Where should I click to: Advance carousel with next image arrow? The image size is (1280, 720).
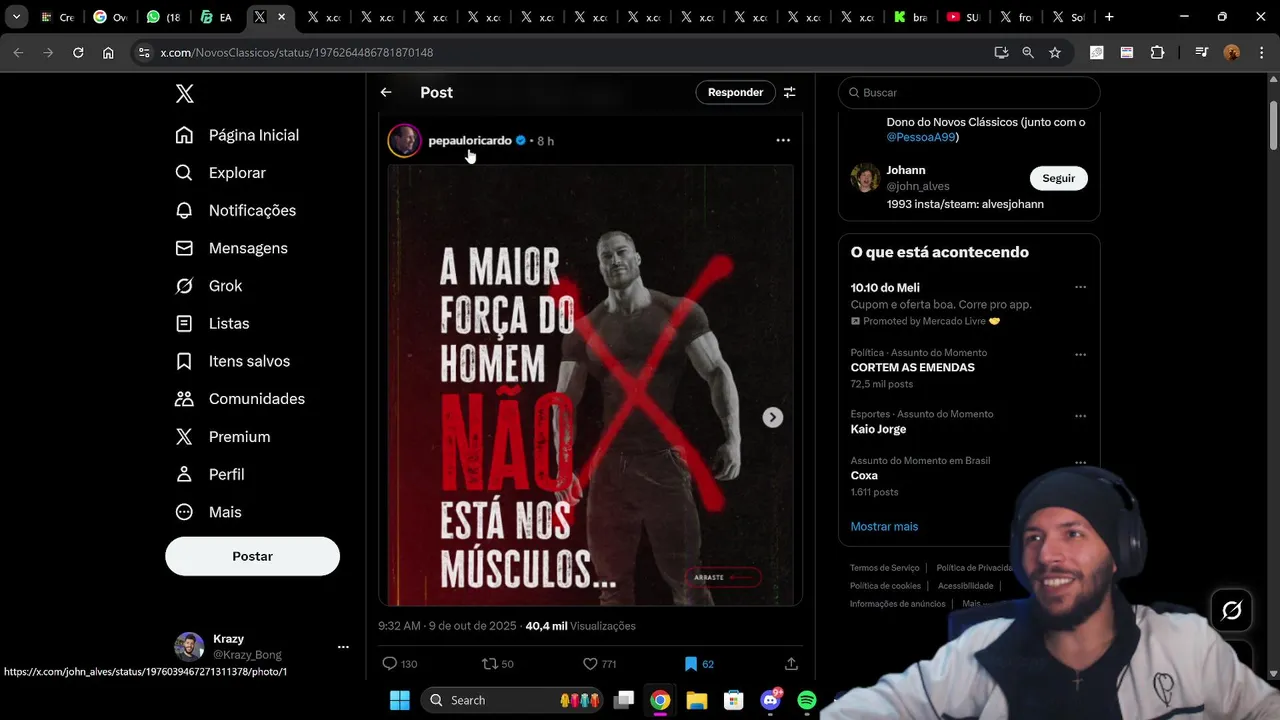click(772, 417)
